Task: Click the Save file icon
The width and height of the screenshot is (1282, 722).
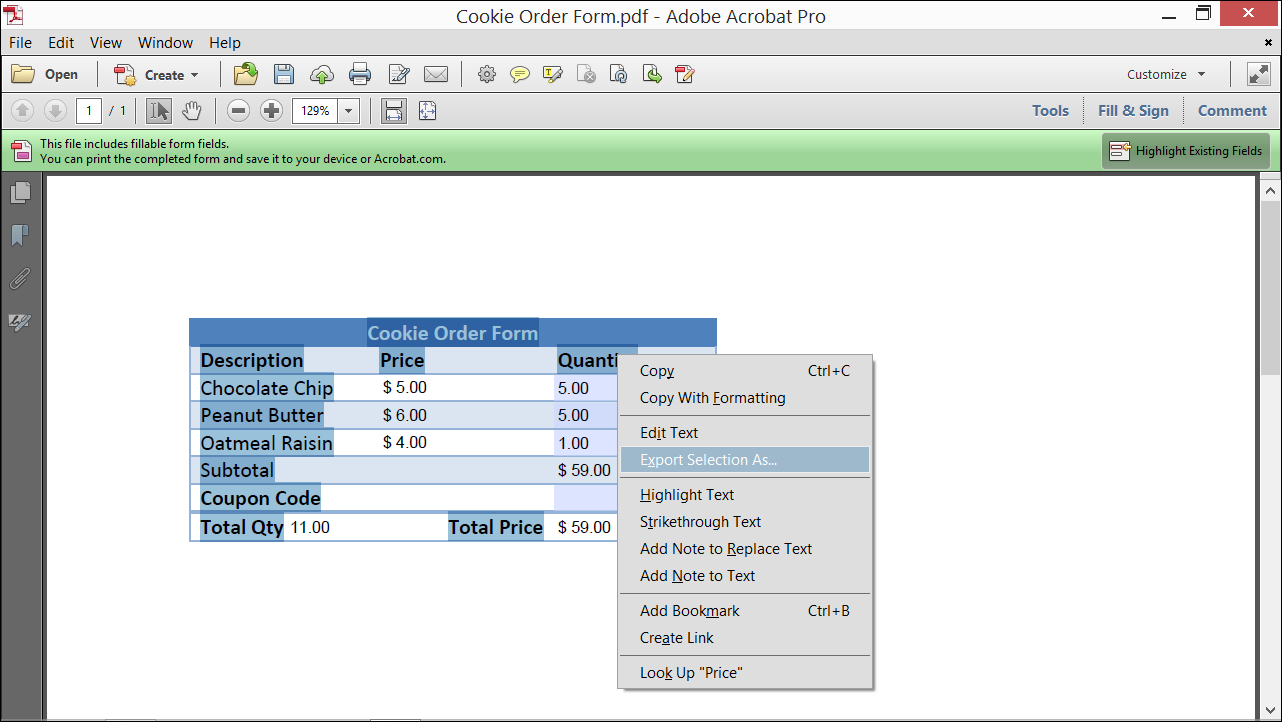Action: click(284, 74)
